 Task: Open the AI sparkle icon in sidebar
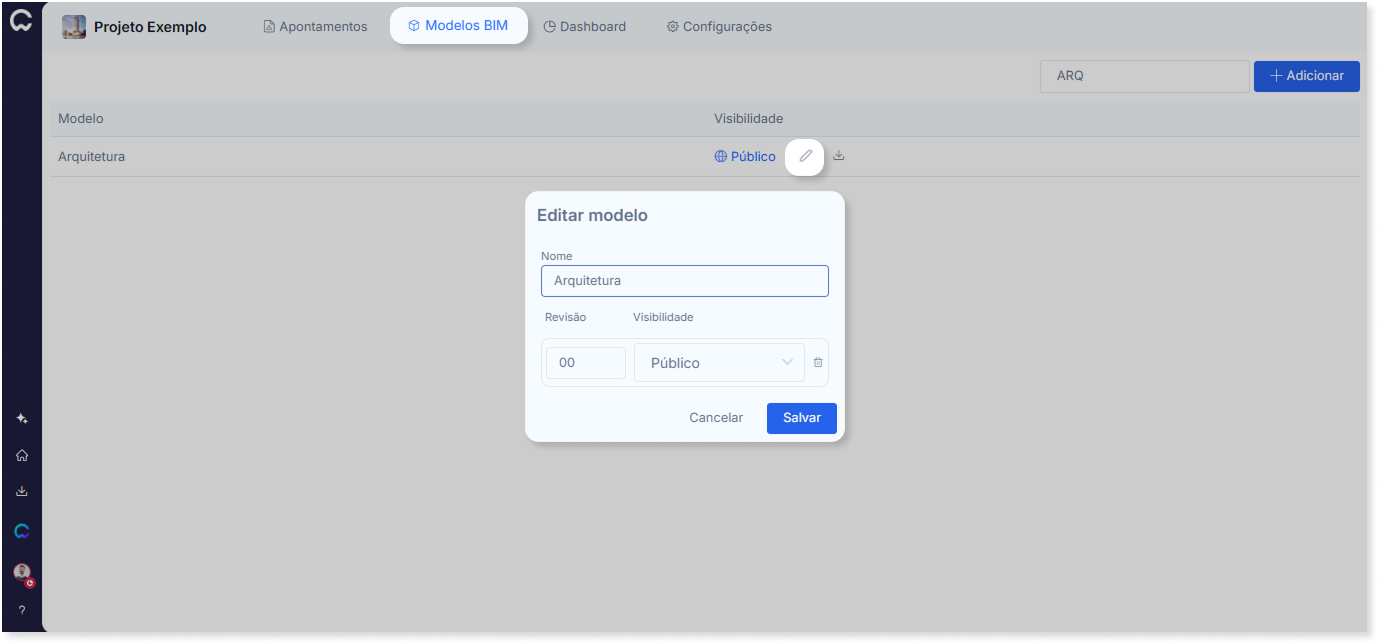pos(22,419)
